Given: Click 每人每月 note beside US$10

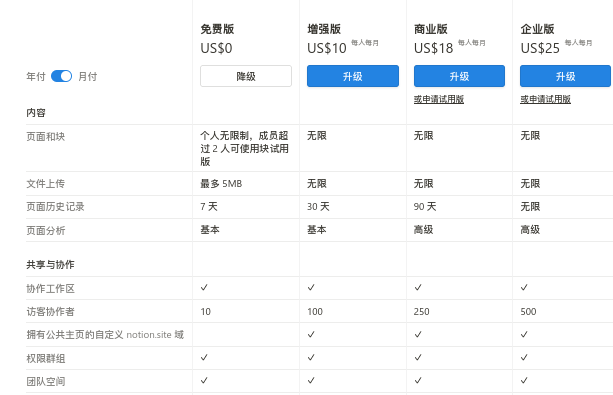Looking at the screenshot, I should tap(365, 43).
